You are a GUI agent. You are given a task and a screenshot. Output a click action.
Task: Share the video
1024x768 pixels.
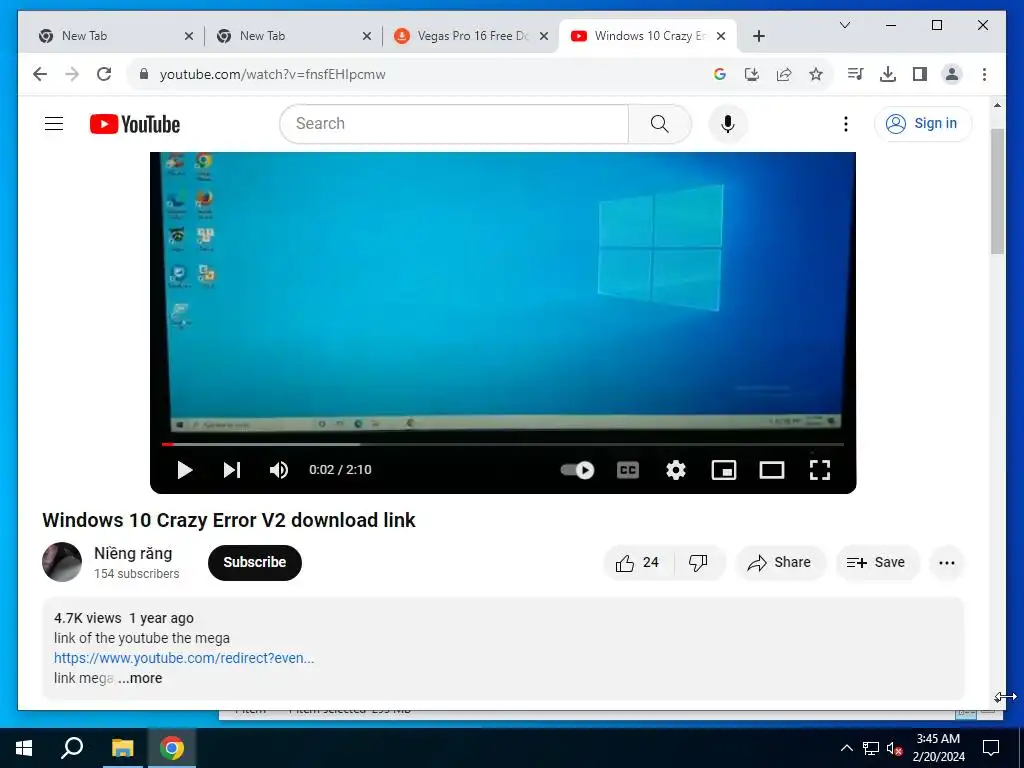(x=780, y=562)
